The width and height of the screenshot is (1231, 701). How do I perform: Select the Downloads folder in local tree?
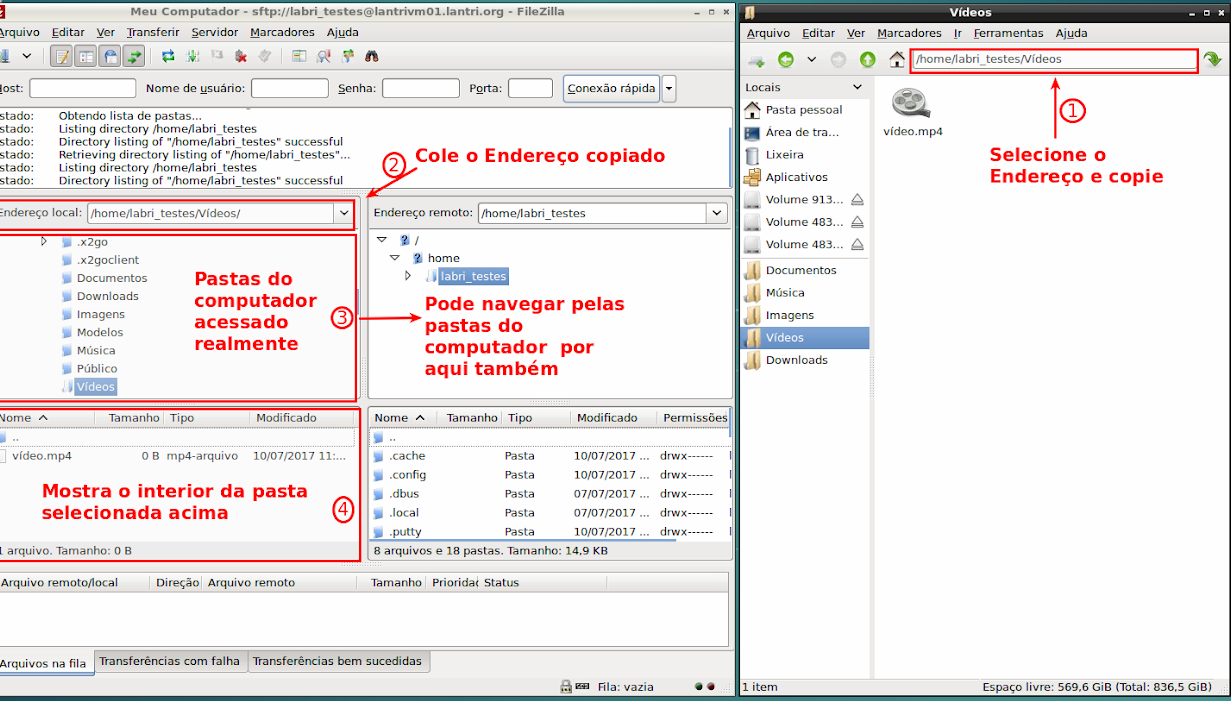pyautogui.click(x=107, y=296)
